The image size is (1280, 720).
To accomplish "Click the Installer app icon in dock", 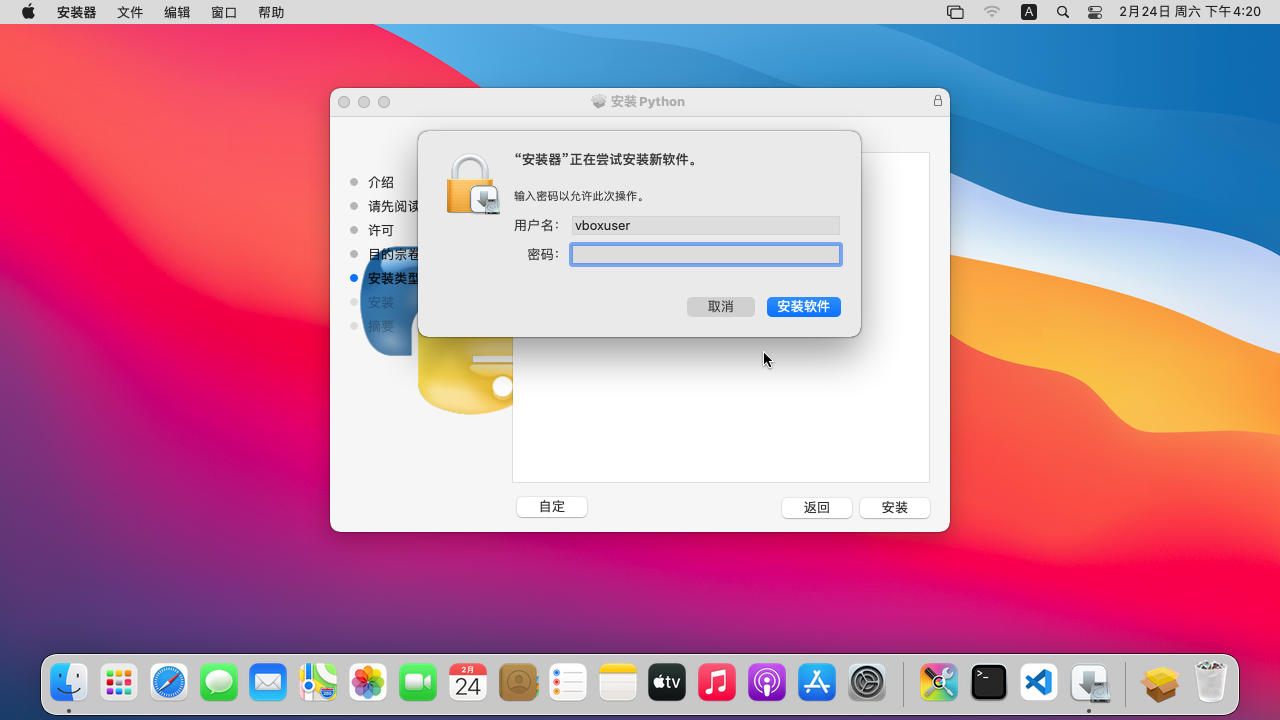I will click(1089, 683).
